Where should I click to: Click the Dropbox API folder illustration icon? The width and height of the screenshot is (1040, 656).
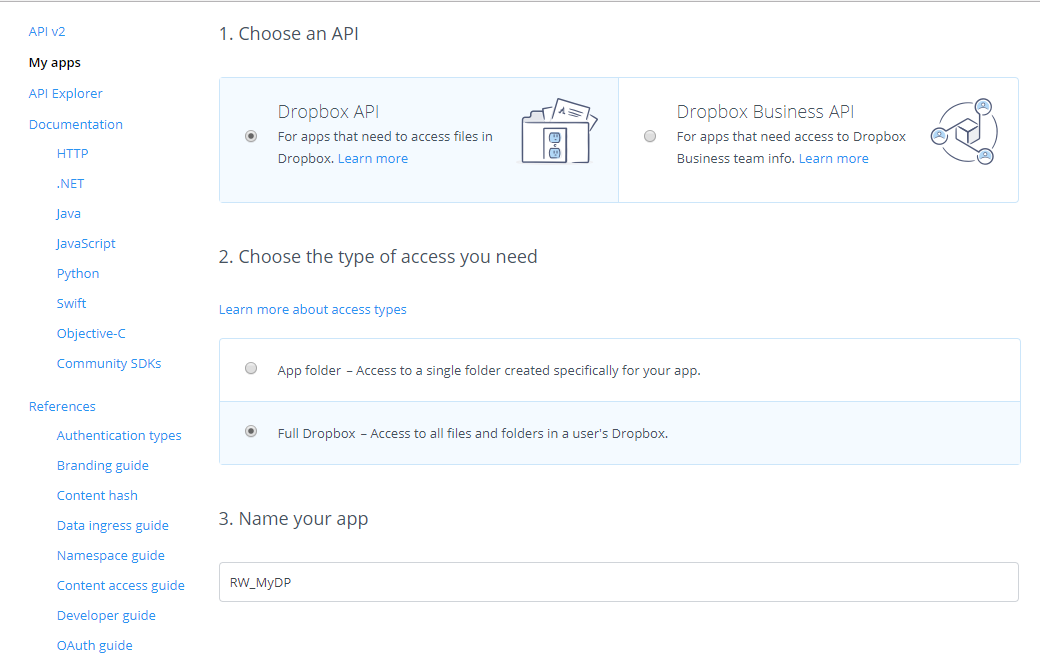click(559, 131)
